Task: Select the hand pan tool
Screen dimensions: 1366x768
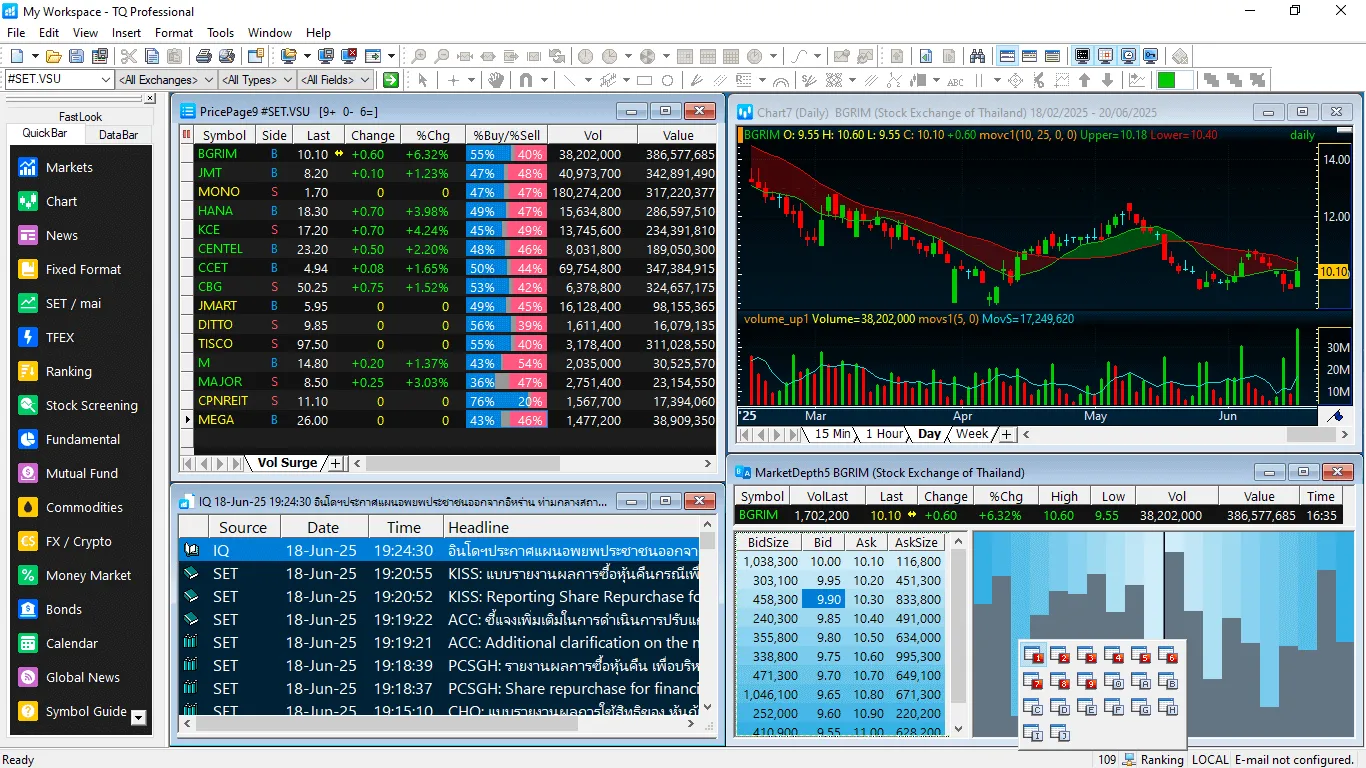Action: pos(495,80)
